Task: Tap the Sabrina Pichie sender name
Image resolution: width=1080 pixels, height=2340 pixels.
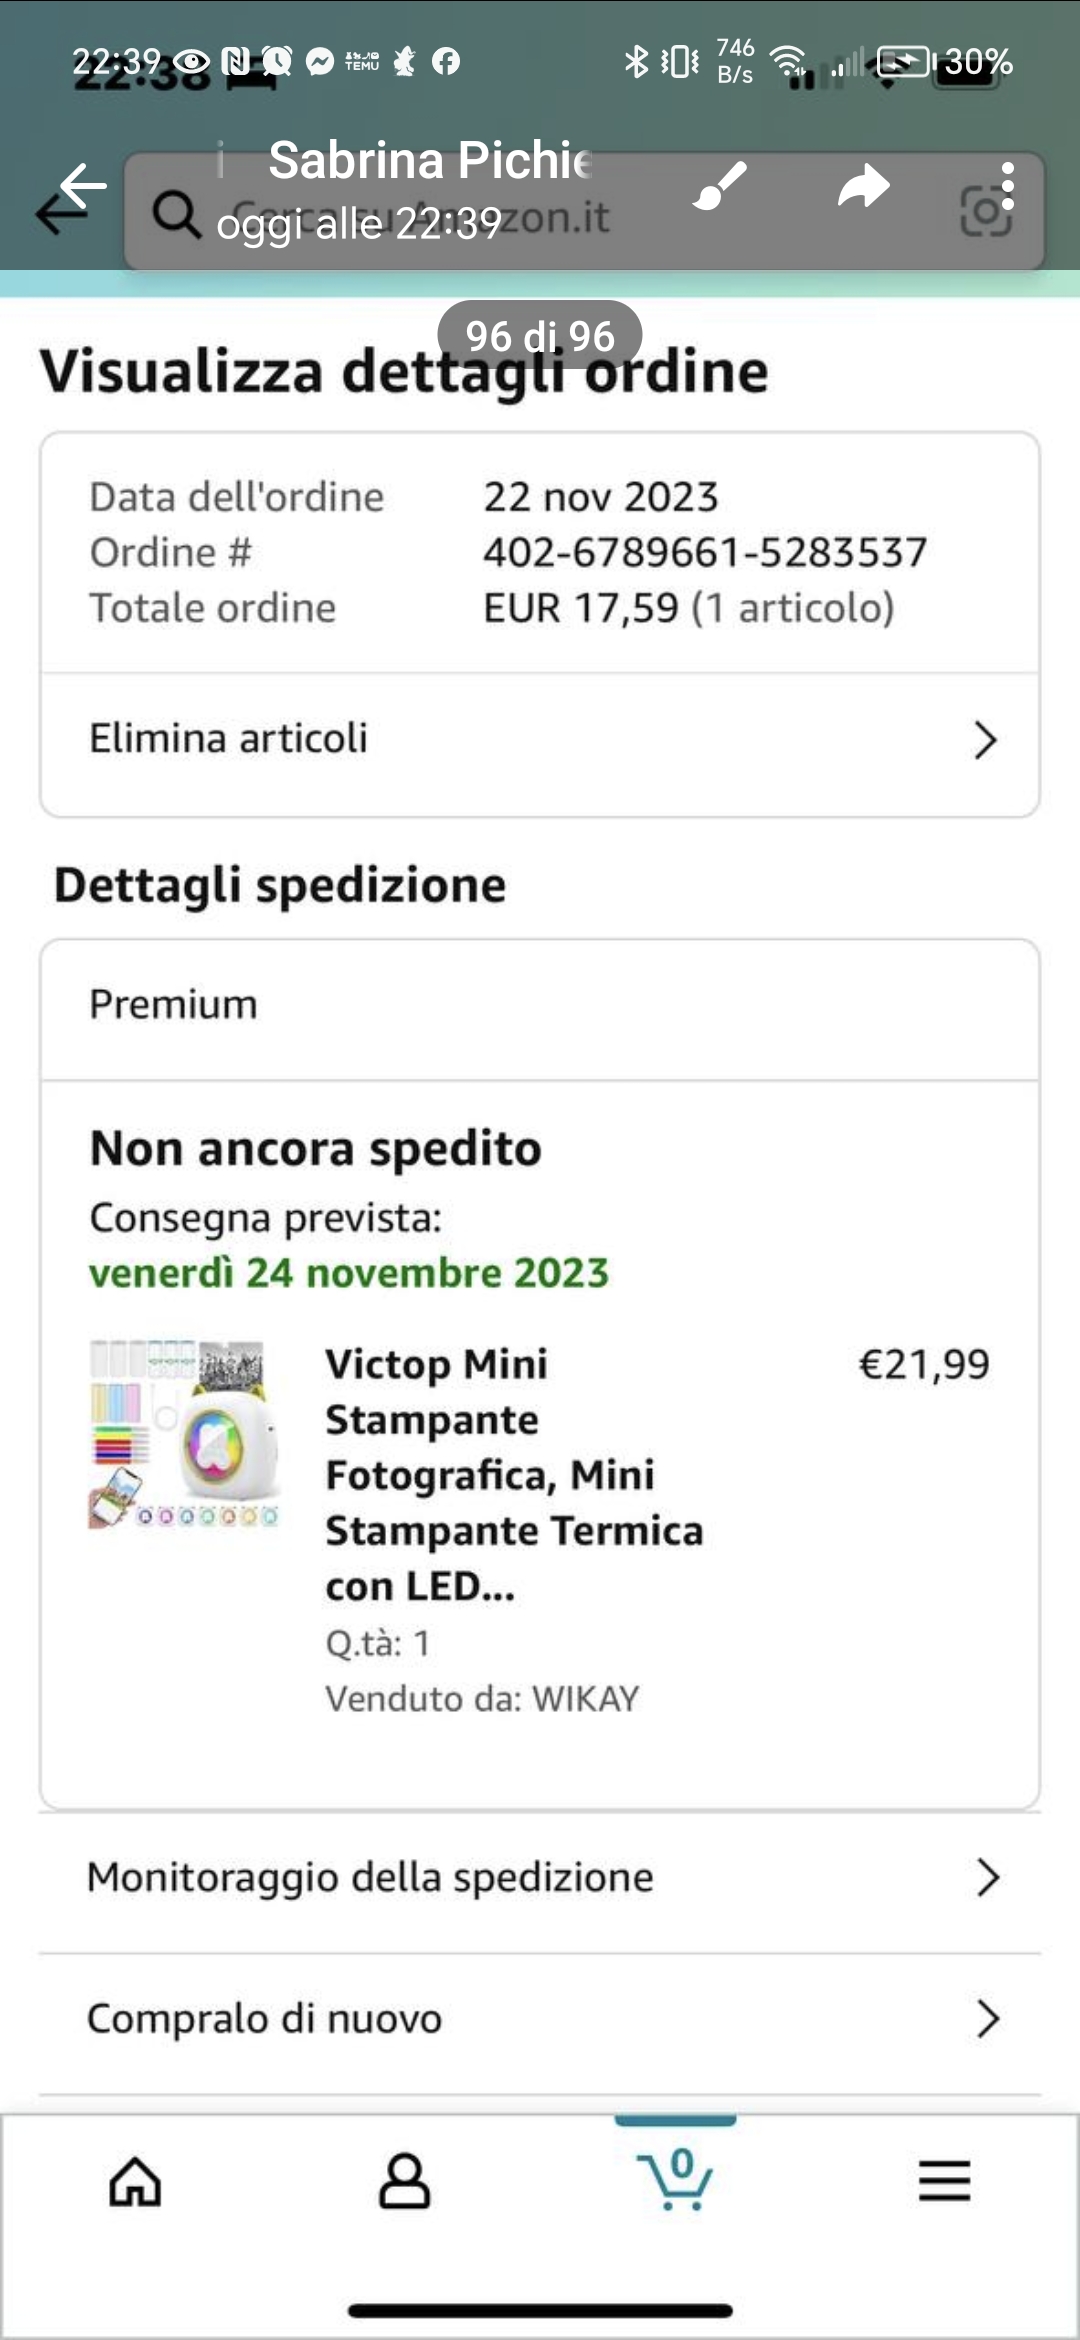Action: click(430, 160)
